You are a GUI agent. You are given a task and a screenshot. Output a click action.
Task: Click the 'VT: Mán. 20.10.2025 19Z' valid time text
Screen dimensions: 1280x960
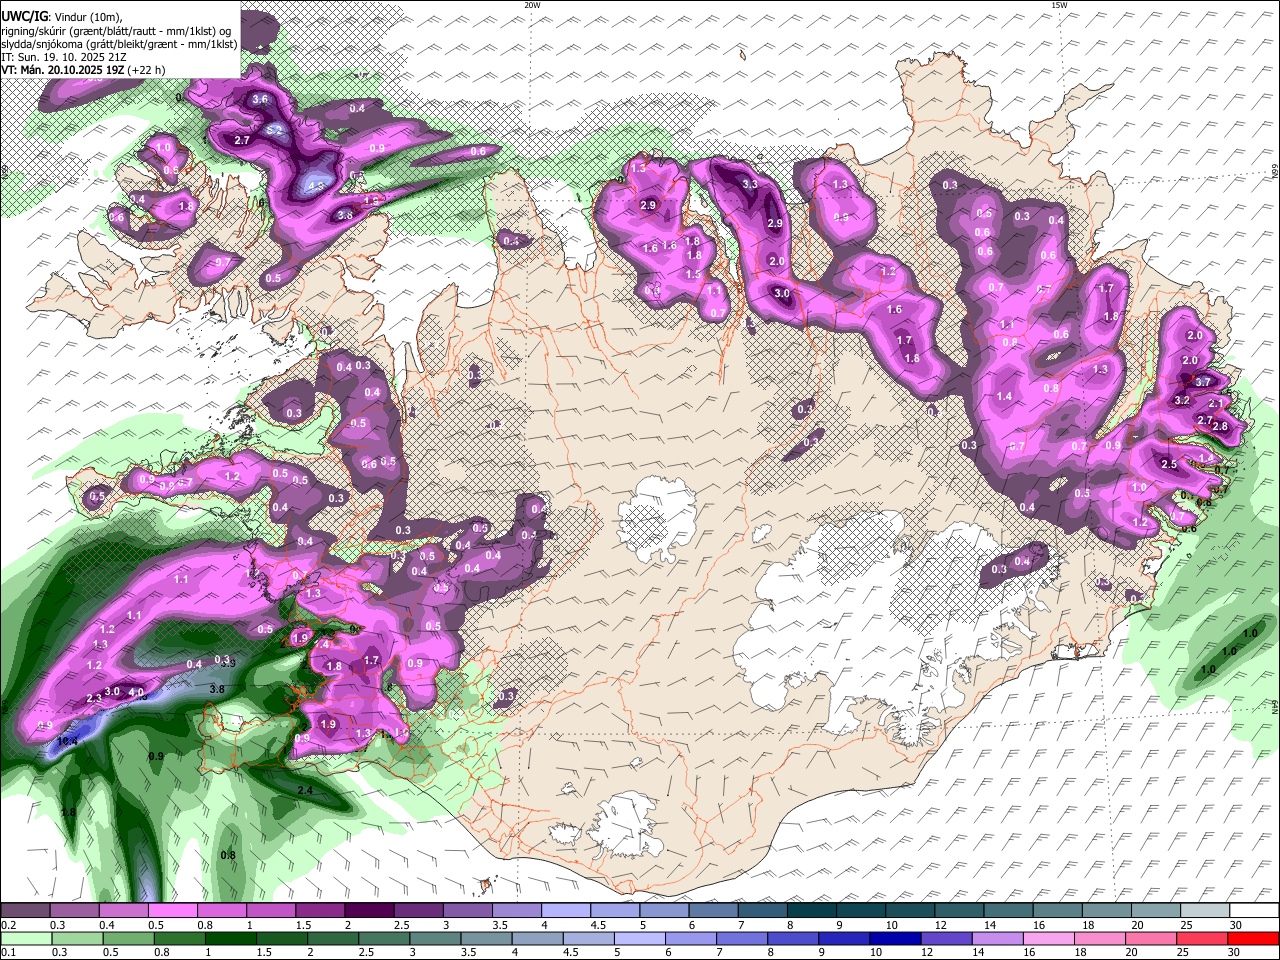pos(62,70)
